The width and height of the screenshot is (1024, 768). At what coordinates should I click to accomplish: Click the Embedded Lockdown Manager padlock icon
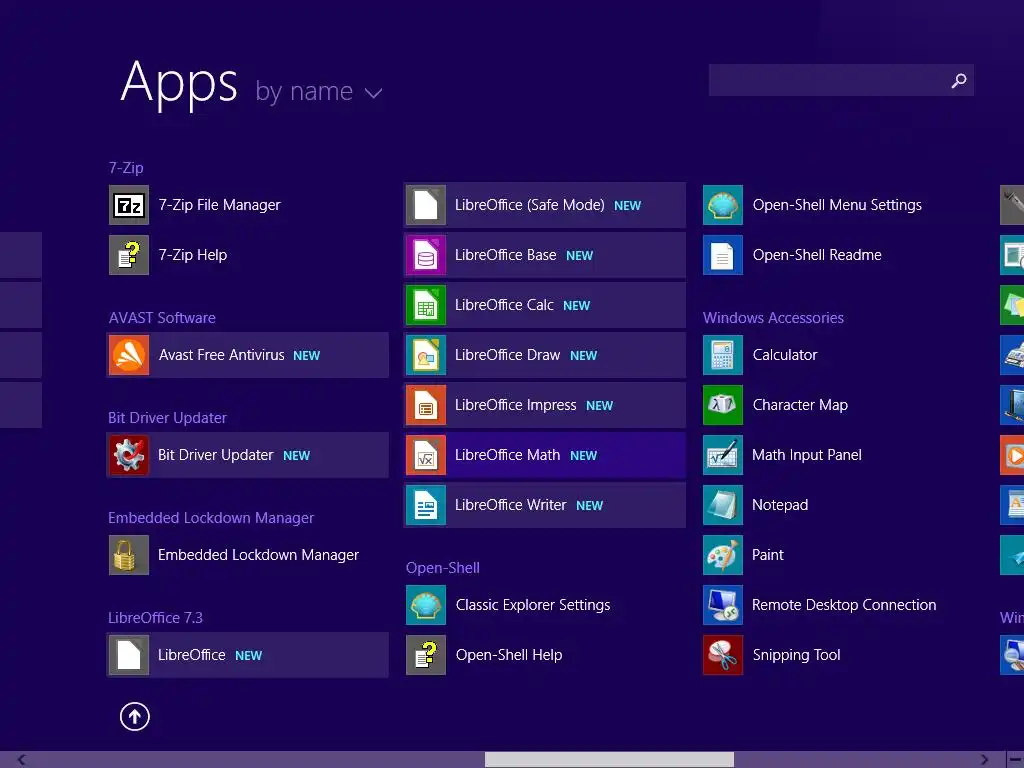click(129, 554)
